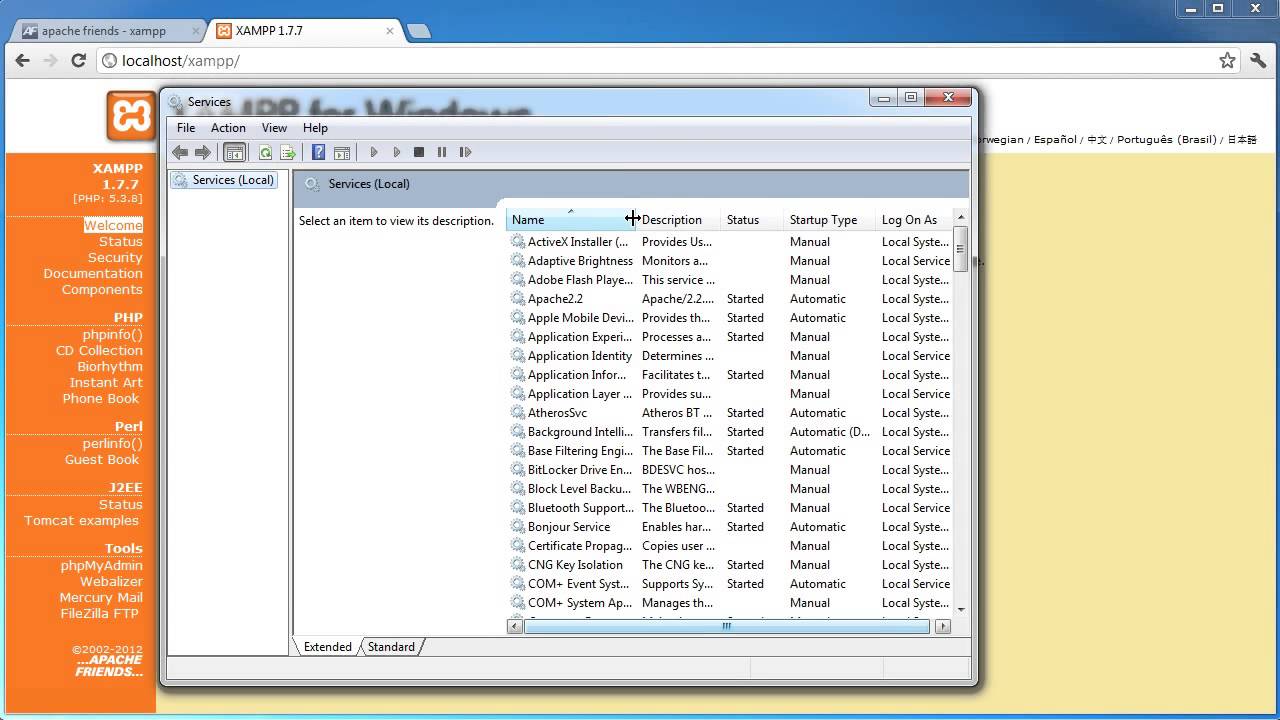Open the File menu in Services

(186, 128)
